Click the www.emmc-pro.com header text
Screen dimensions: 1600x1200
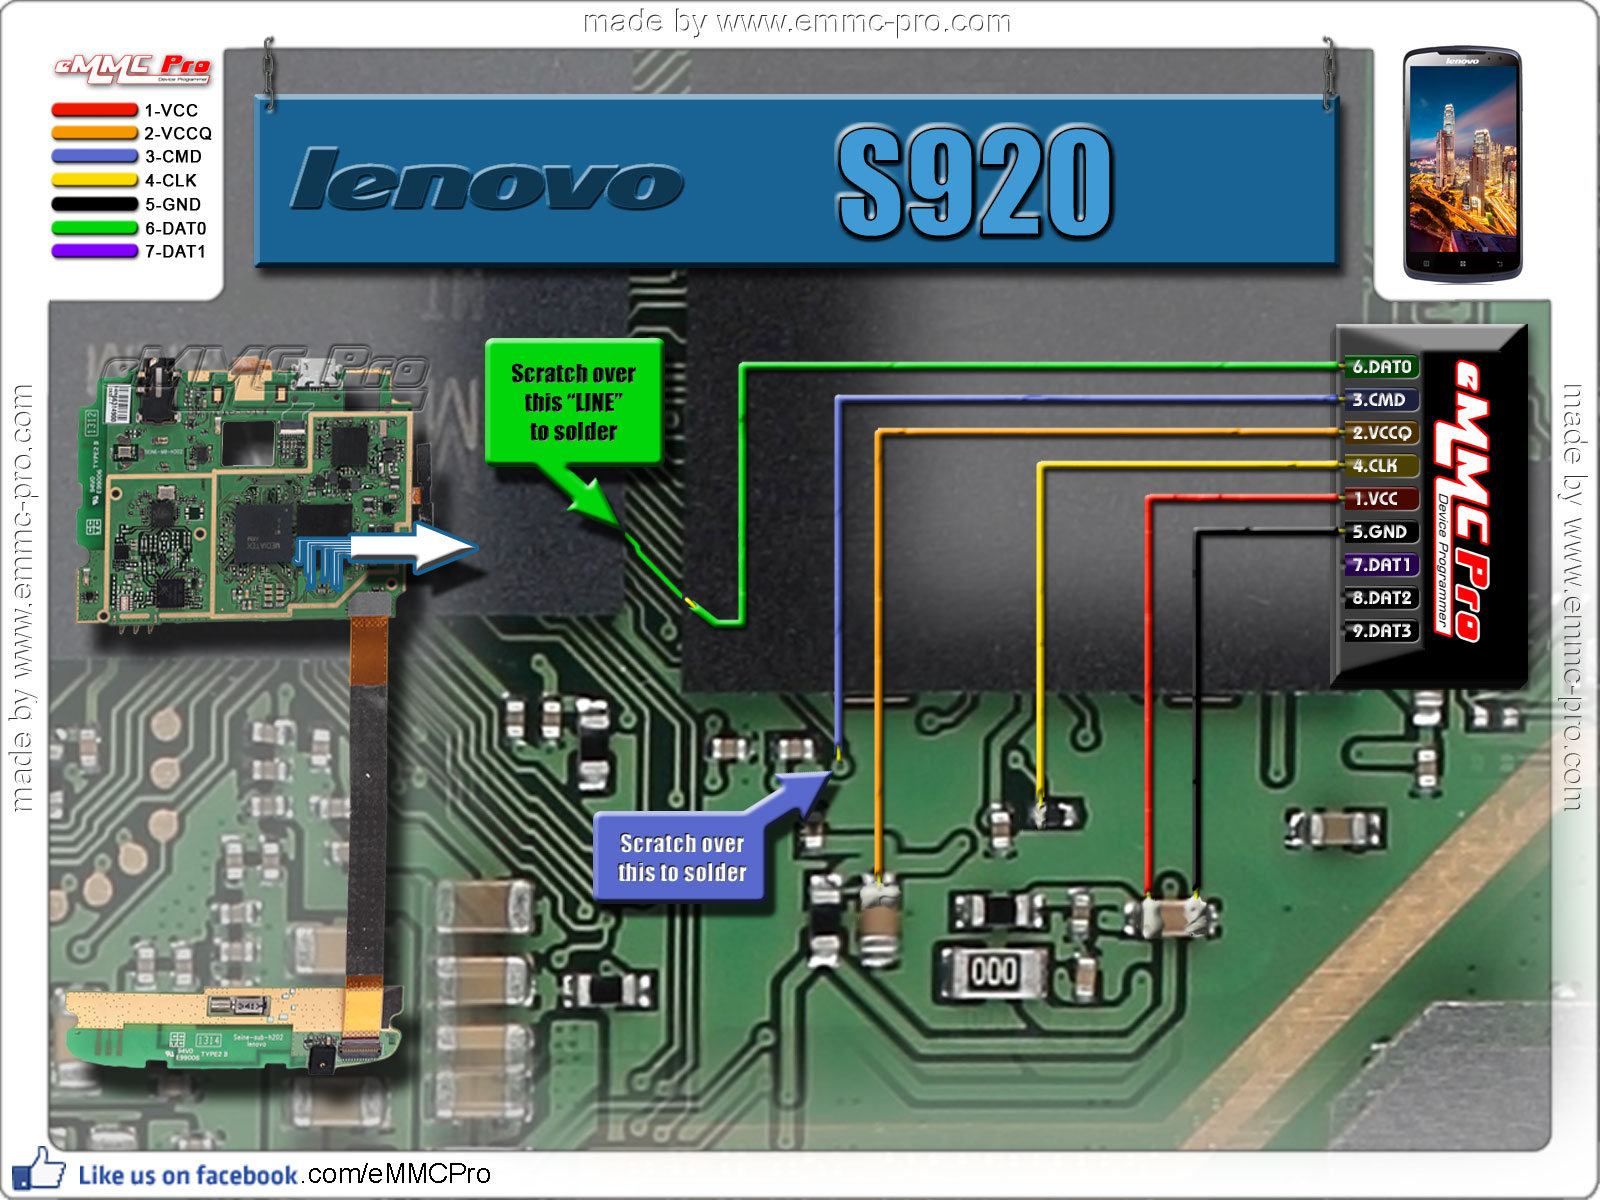point(795,20)
